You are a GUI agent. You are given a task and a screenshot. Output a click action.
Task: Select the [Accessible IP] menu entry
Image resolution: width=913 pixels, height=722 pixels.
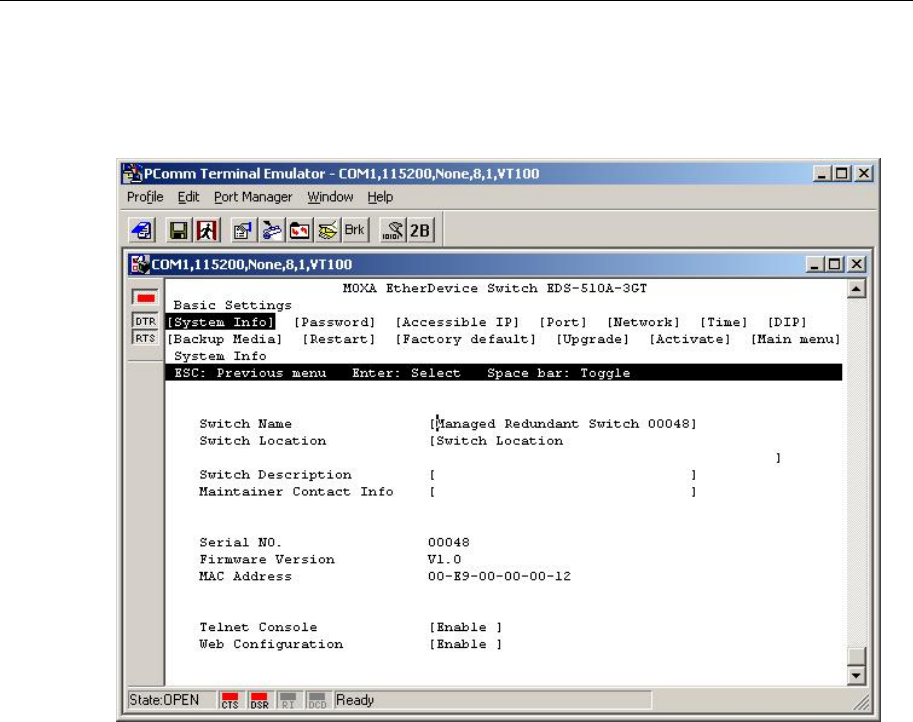pyautogui.click(x=457, y=322)
